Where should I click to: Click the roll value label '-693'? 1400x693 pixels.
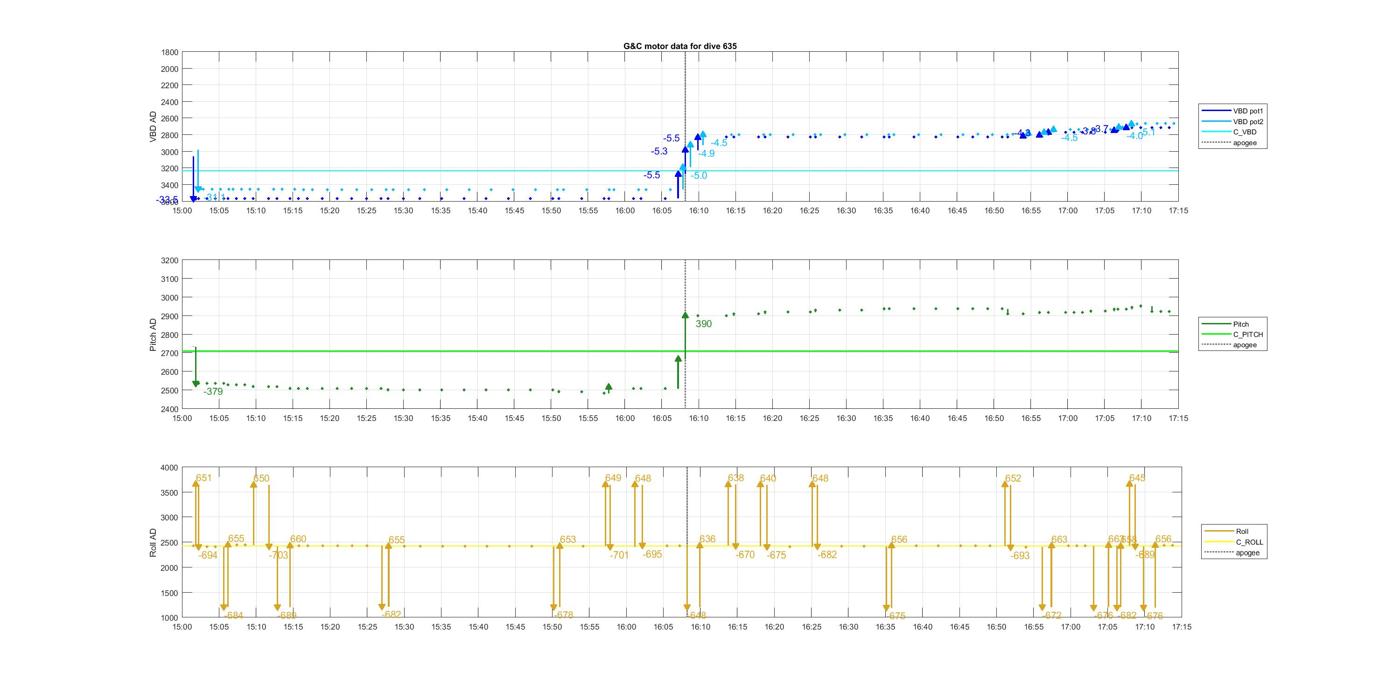tap(1020, 556)
